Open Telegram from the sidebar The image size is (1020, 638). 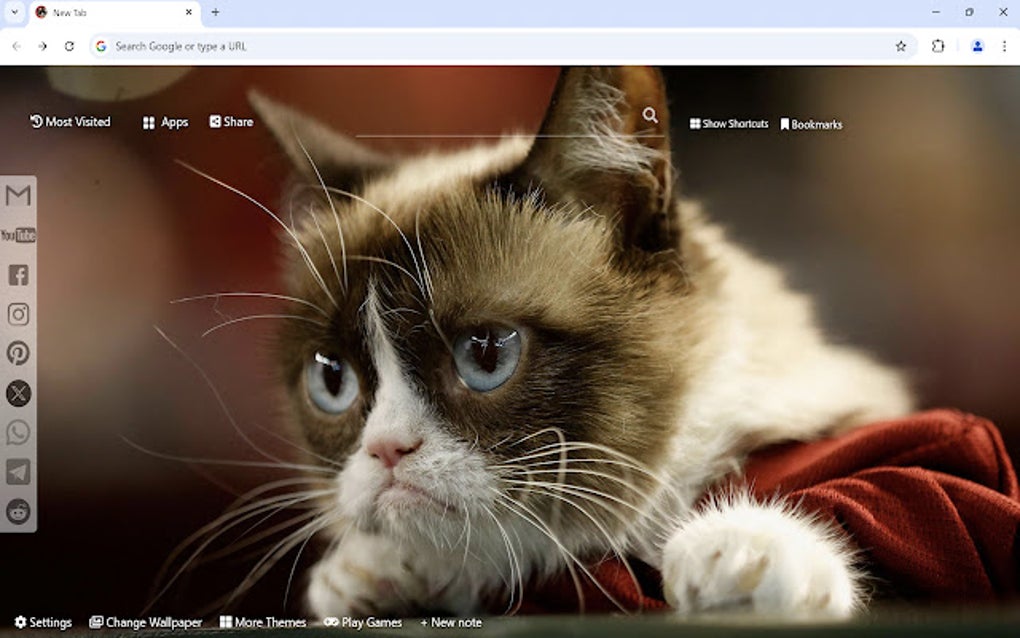18,472
